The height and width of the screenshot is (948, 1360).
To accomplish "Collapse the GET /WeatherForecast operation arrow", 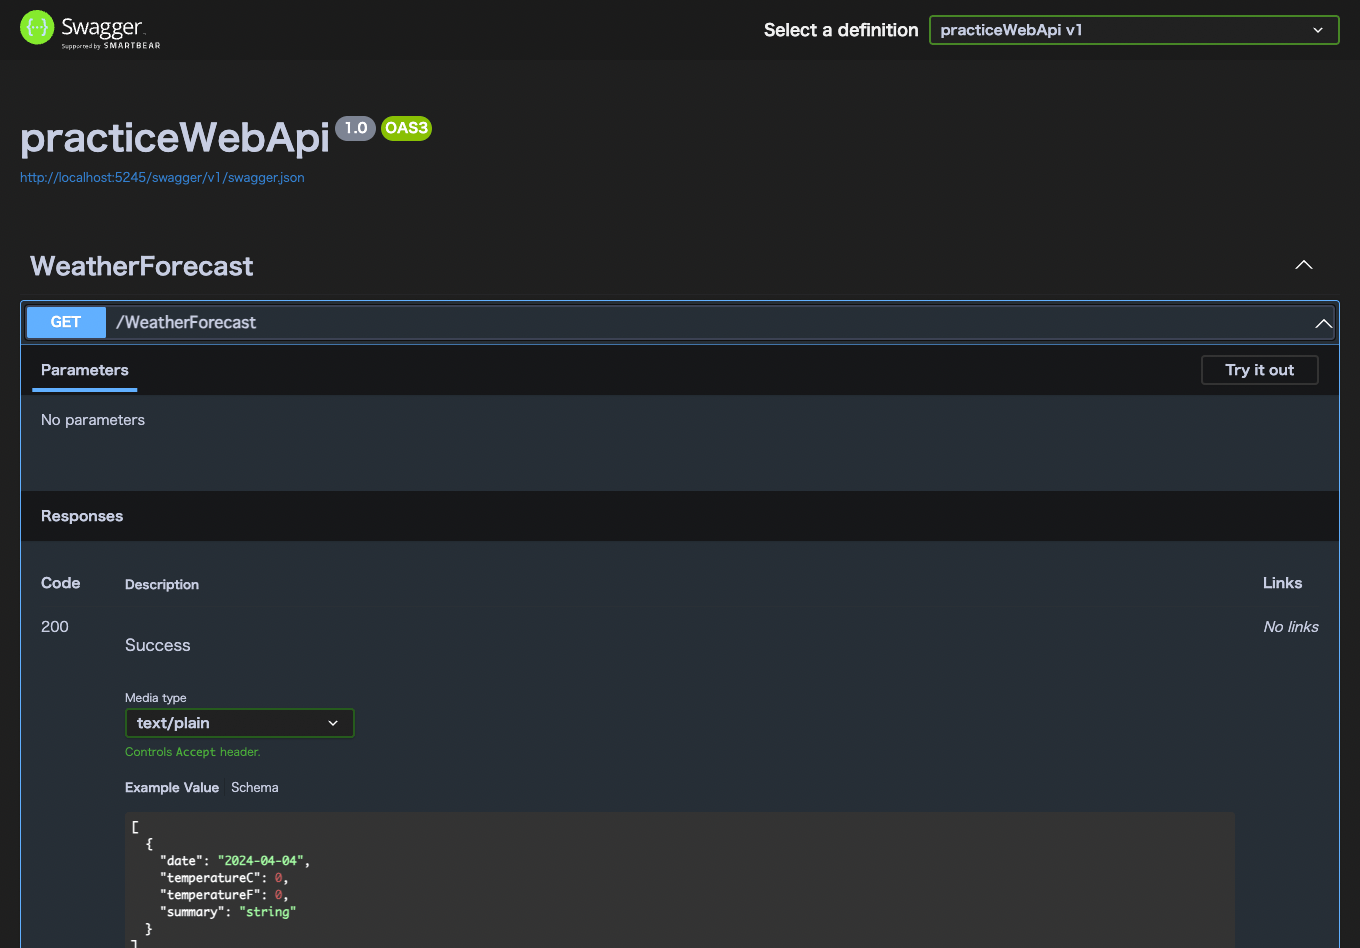I will [x=1323, y=323].
